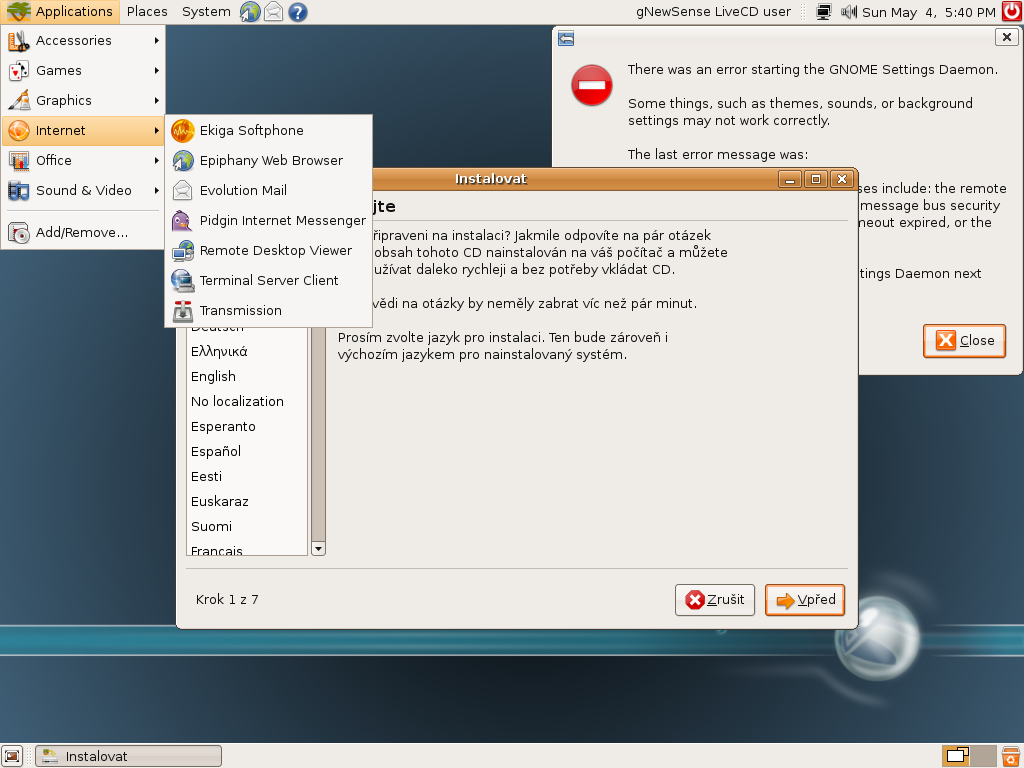Screen dimensions: 1024x768
Task: Click the error dialog window menu icon
Action: (566, 39)
